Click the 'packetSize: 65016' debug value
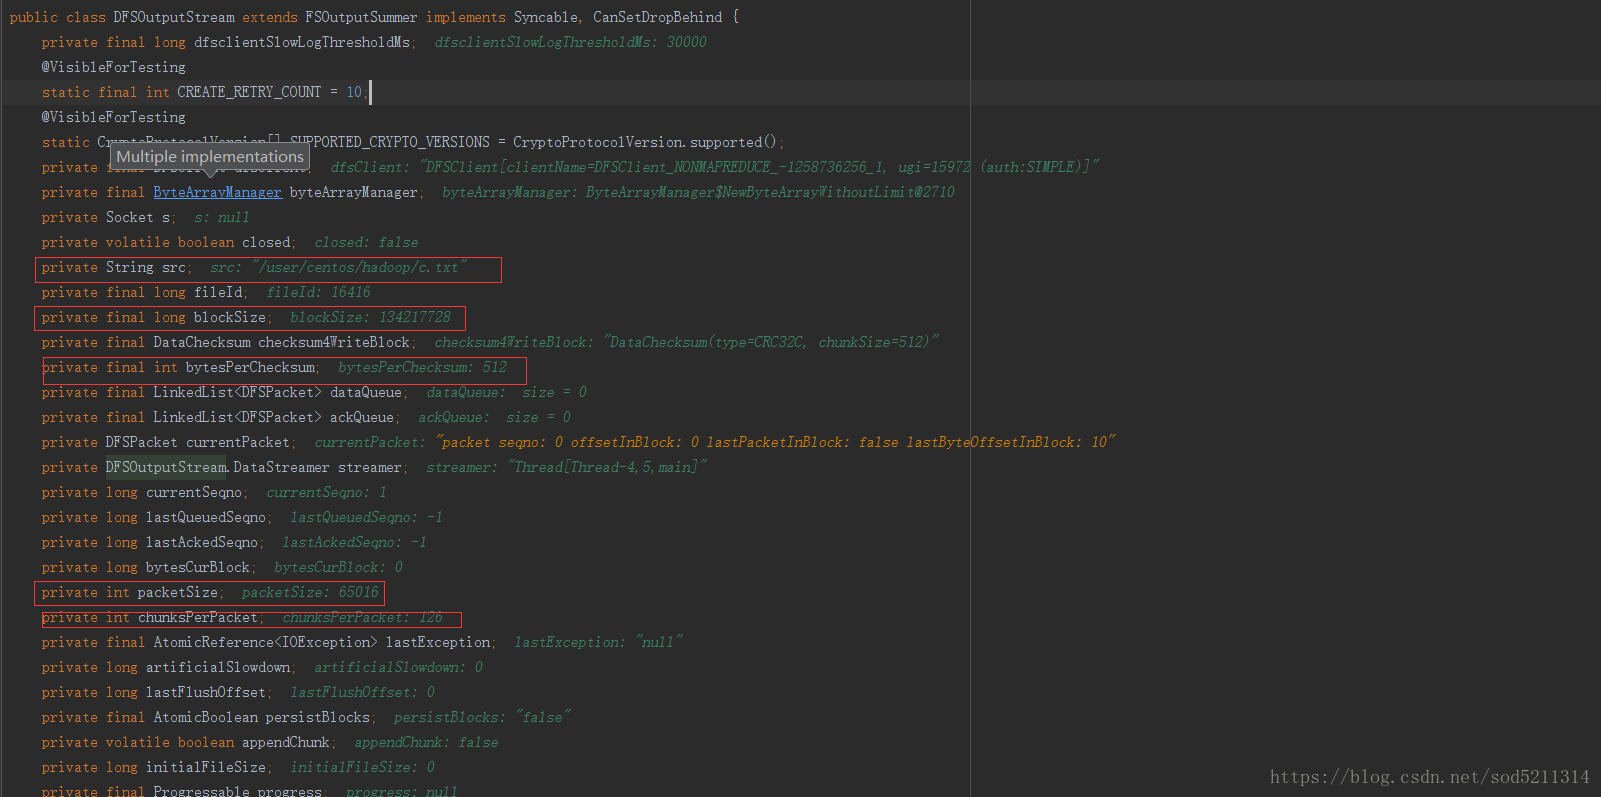The height and width of the screenshot is (797, 1601). pos(310,592)
